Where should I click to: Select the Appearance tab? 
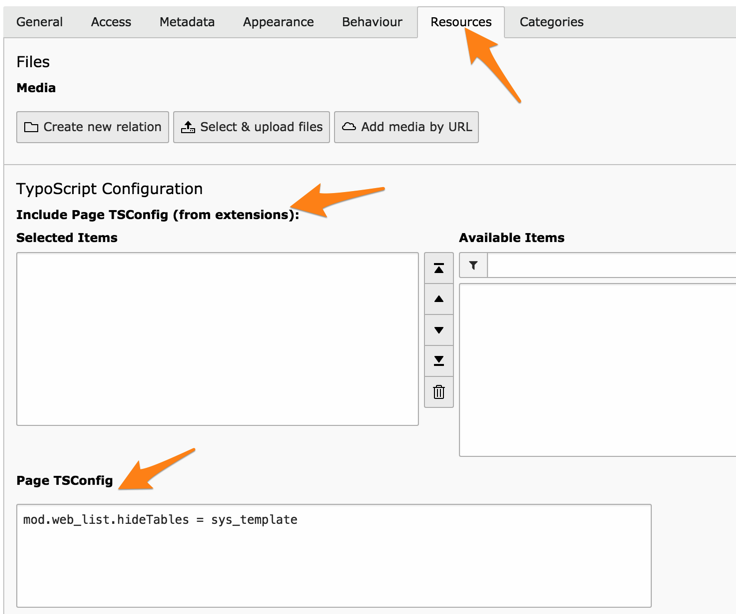278,22
